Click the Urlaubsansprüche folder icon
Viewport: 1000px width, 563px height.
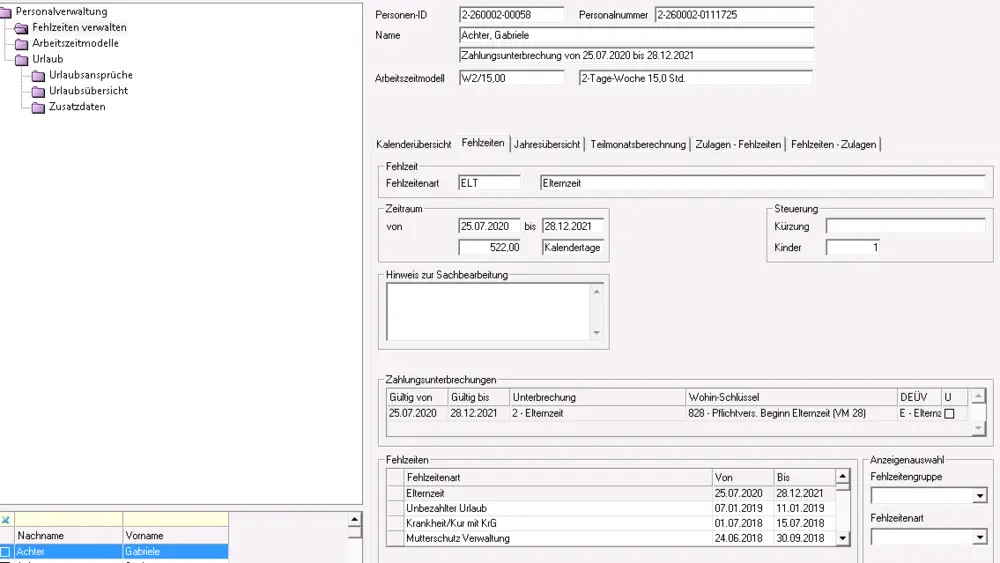click(x=38, y=76)
